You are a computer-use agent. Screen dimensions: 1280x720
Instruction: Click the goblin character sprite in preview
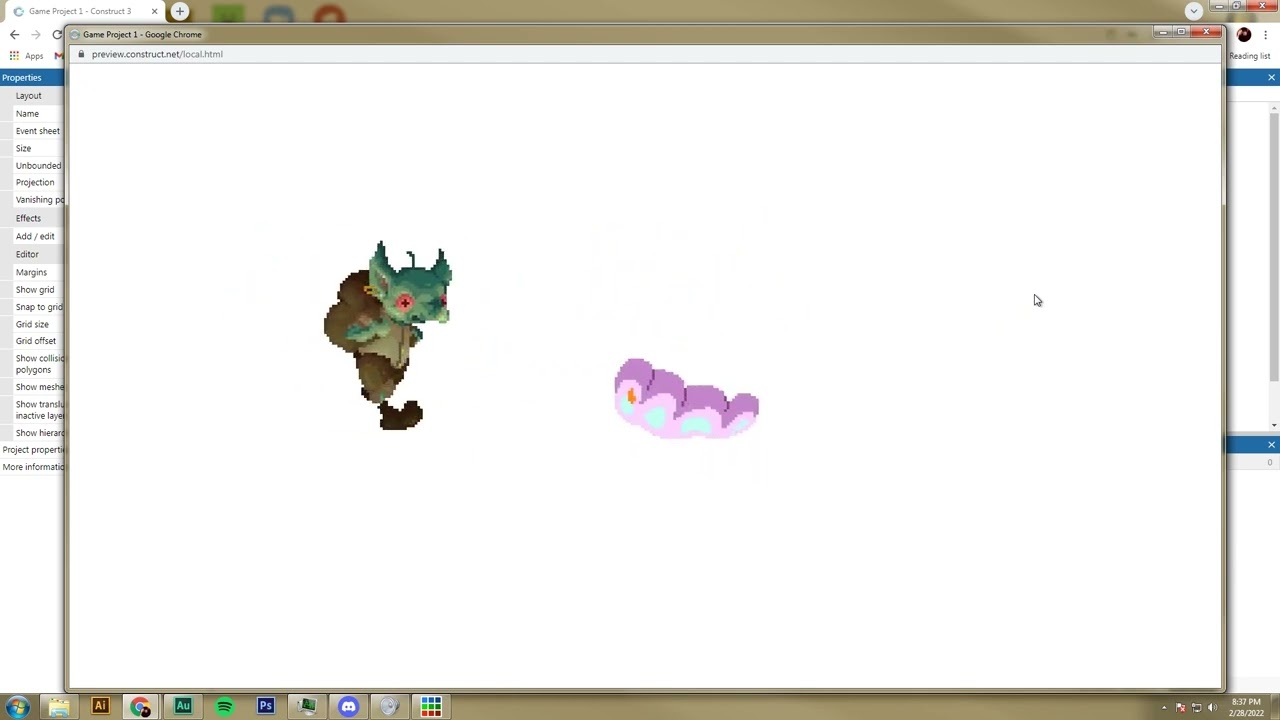click(x=389, y=334)
